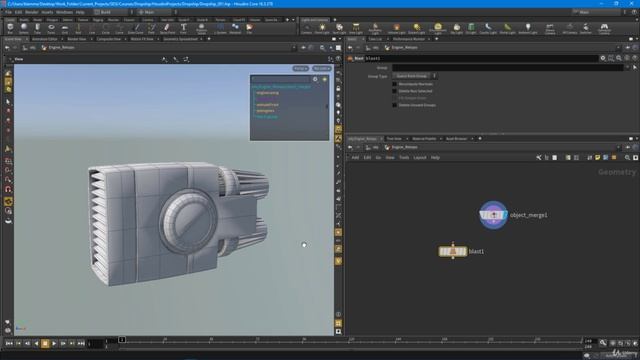Open the blast1 parameter gear menu

[603, 58]
